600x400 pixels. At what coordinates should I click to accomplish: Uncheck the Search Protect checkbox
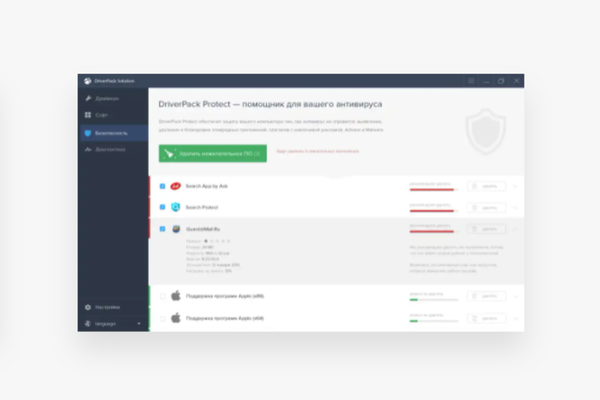pos(162,207)
